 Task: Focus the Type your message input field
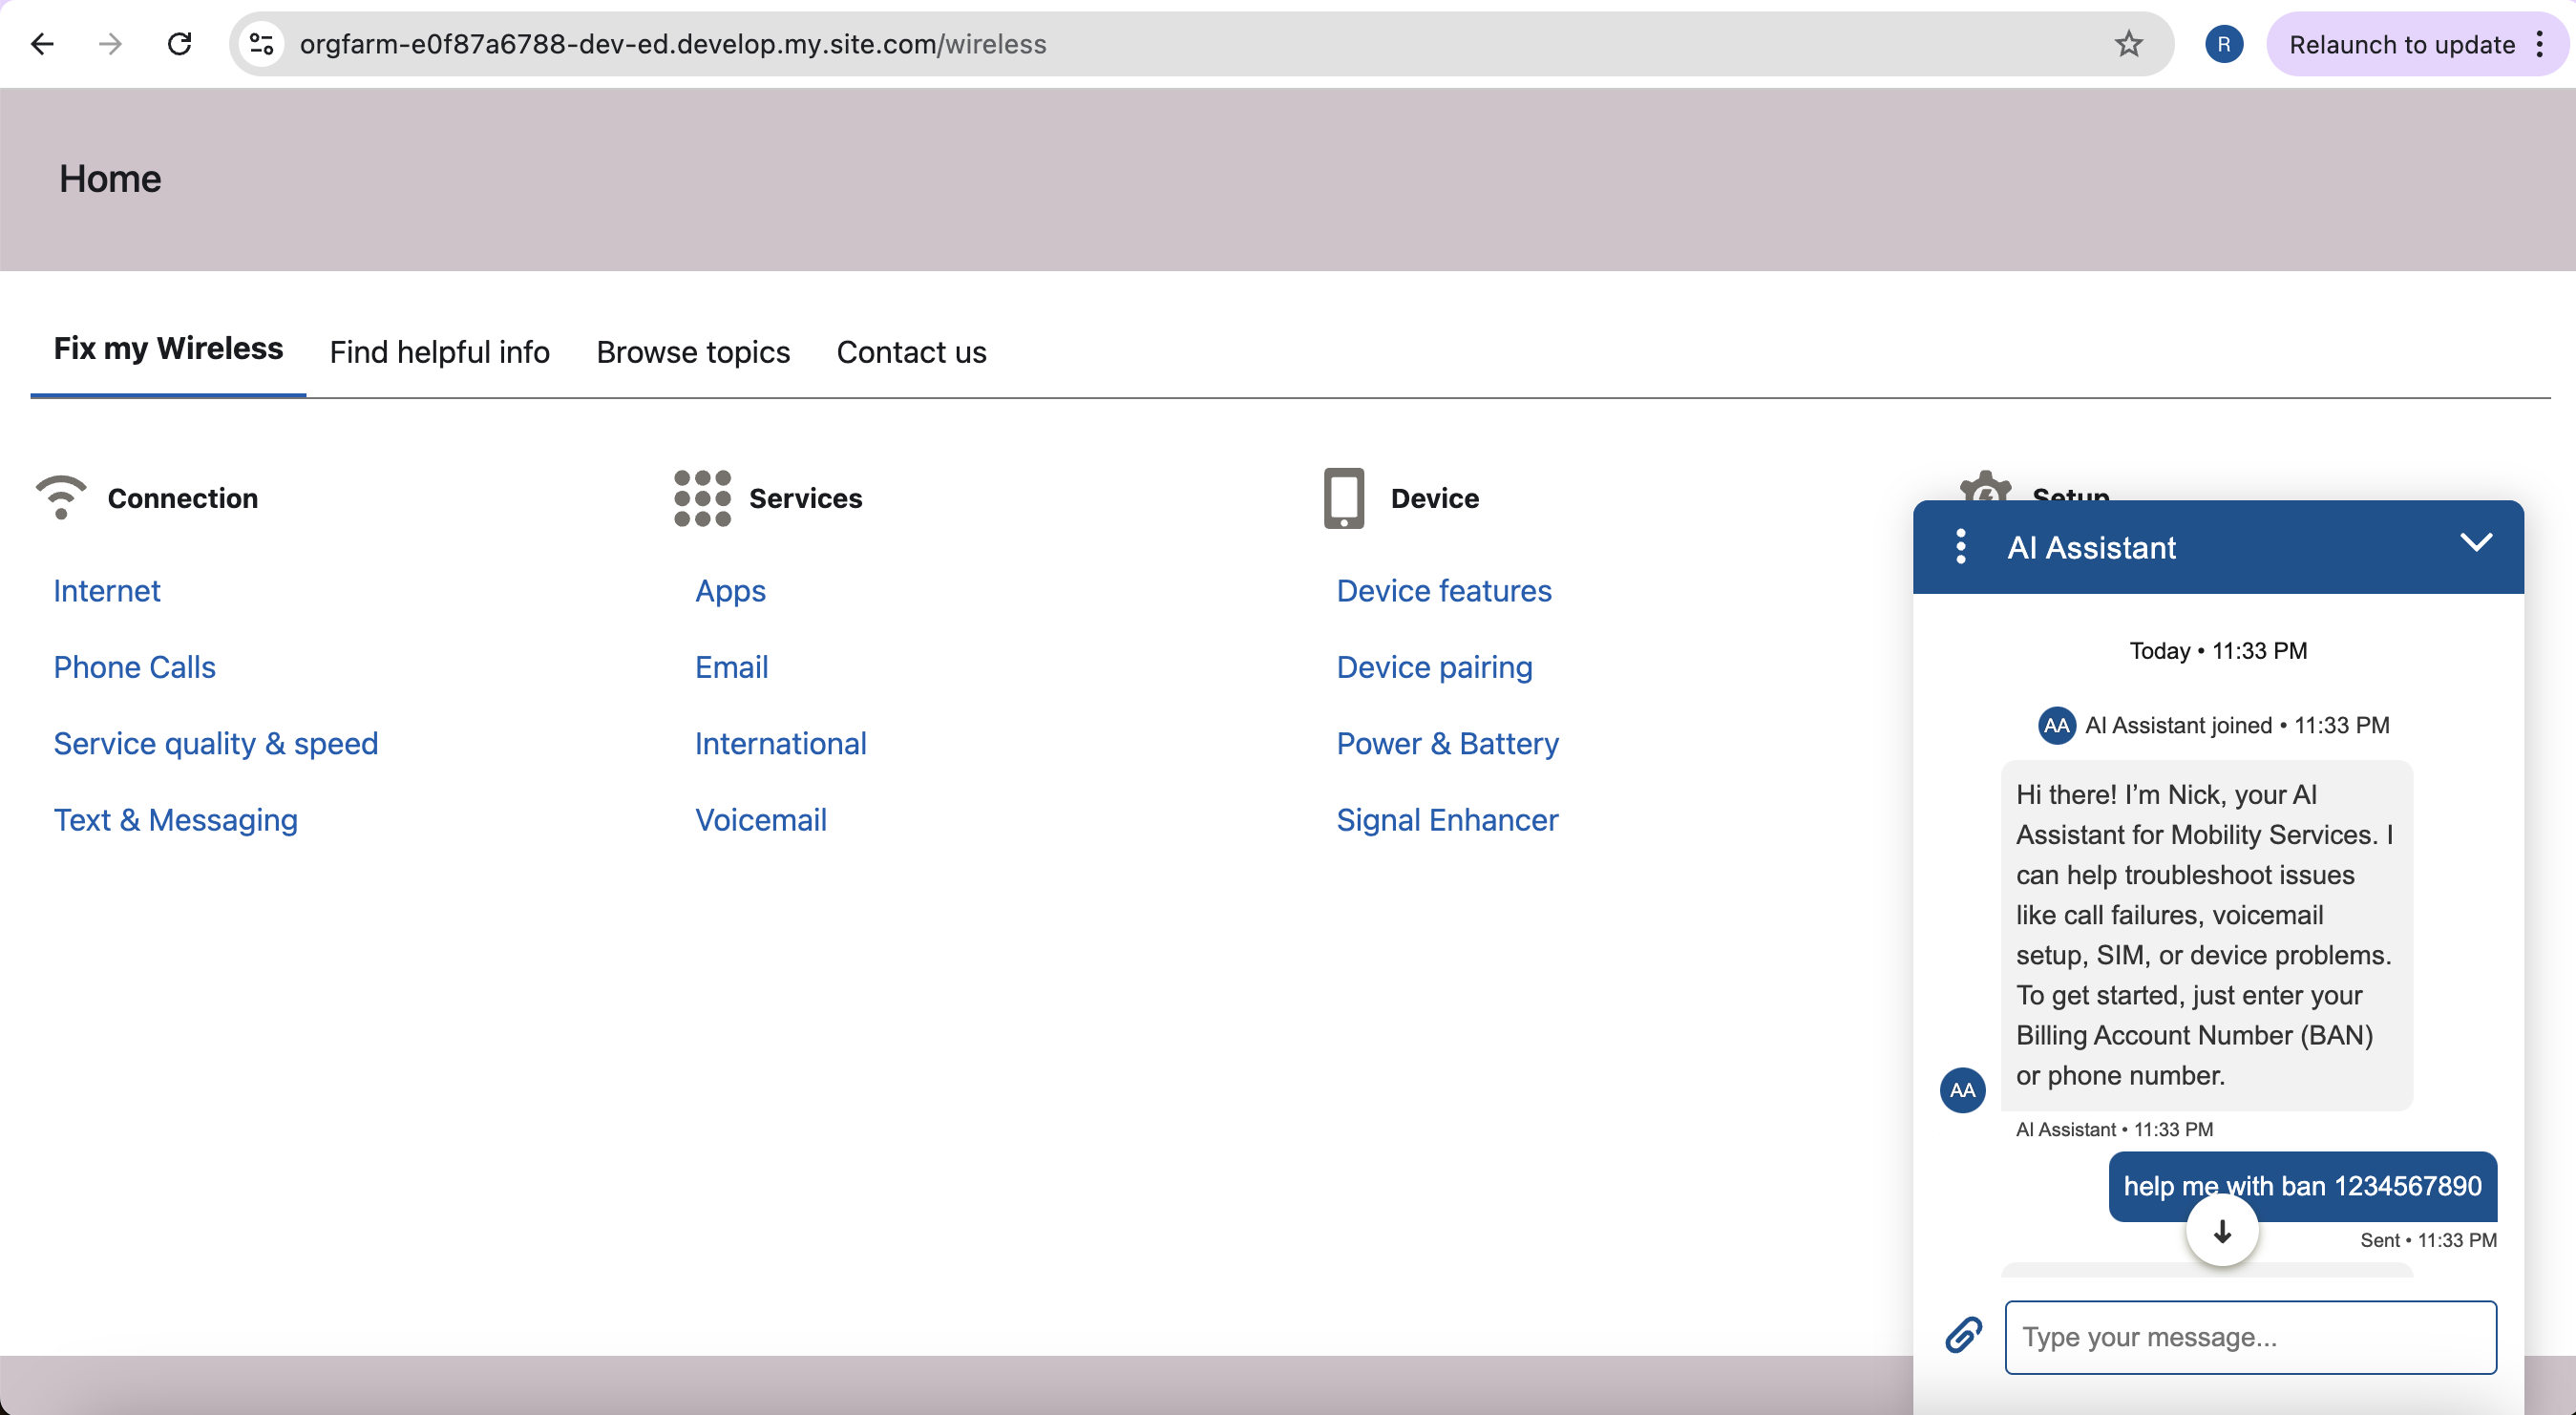pyautogui.click(x=2249, y=1337)
